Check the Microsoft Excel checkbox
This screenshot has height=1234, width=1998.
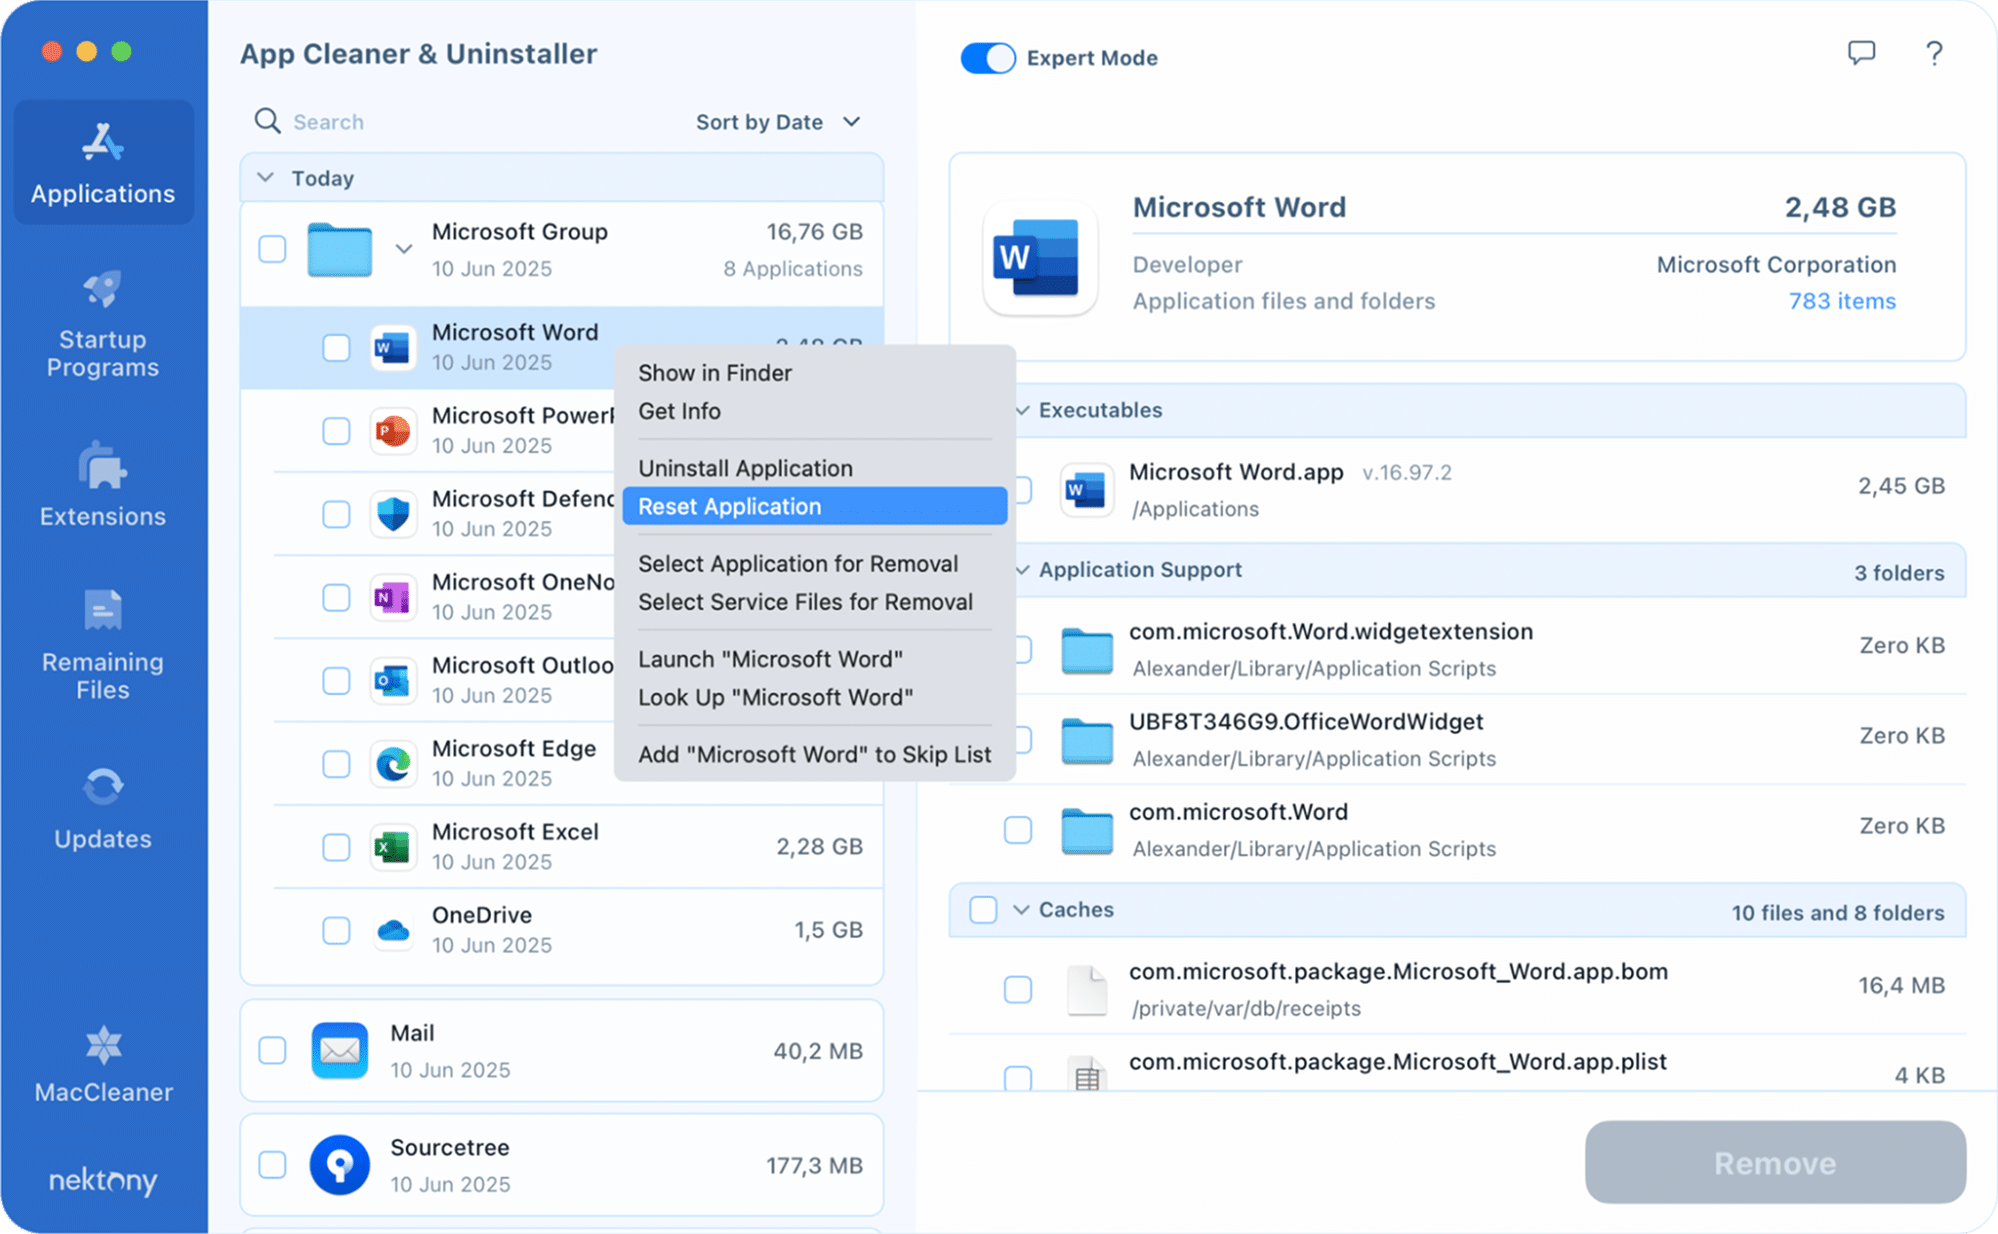(336, 847)
